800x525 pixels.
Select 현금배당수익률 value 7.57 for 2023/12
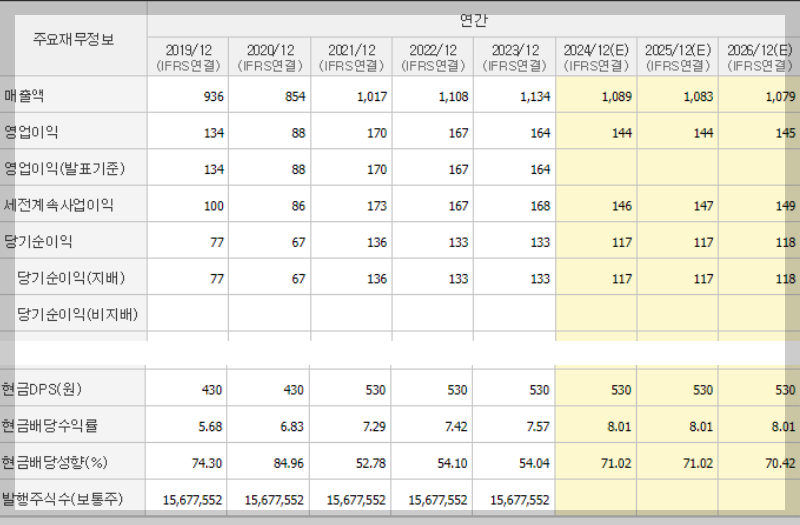[538, 427]
